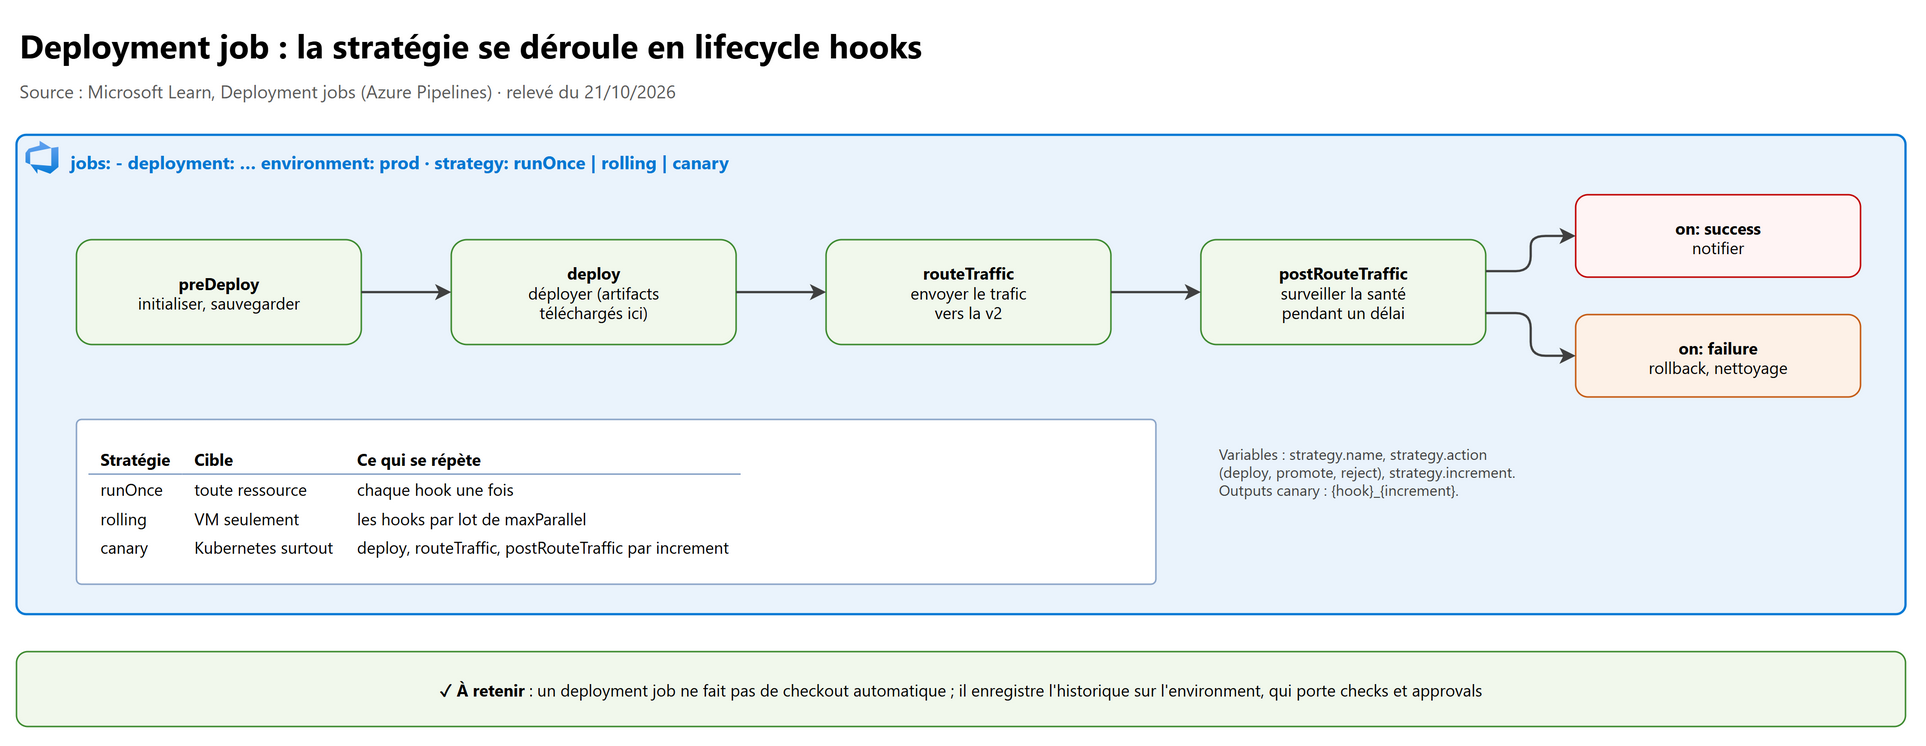Click 'chaque hook une fois' cell
Image resolution: width=1926 pixels, height=746 pixels.
pyautogui.click(x=435, y=490)
